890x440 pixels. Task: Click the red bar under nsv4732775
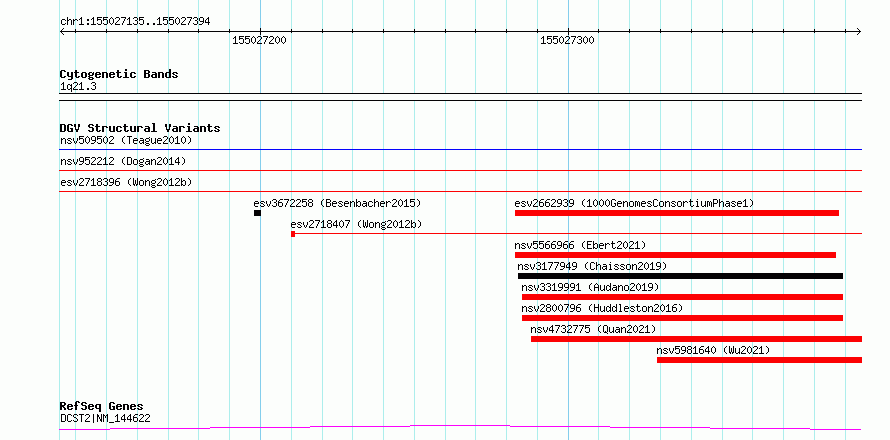[x=696, y=339]
